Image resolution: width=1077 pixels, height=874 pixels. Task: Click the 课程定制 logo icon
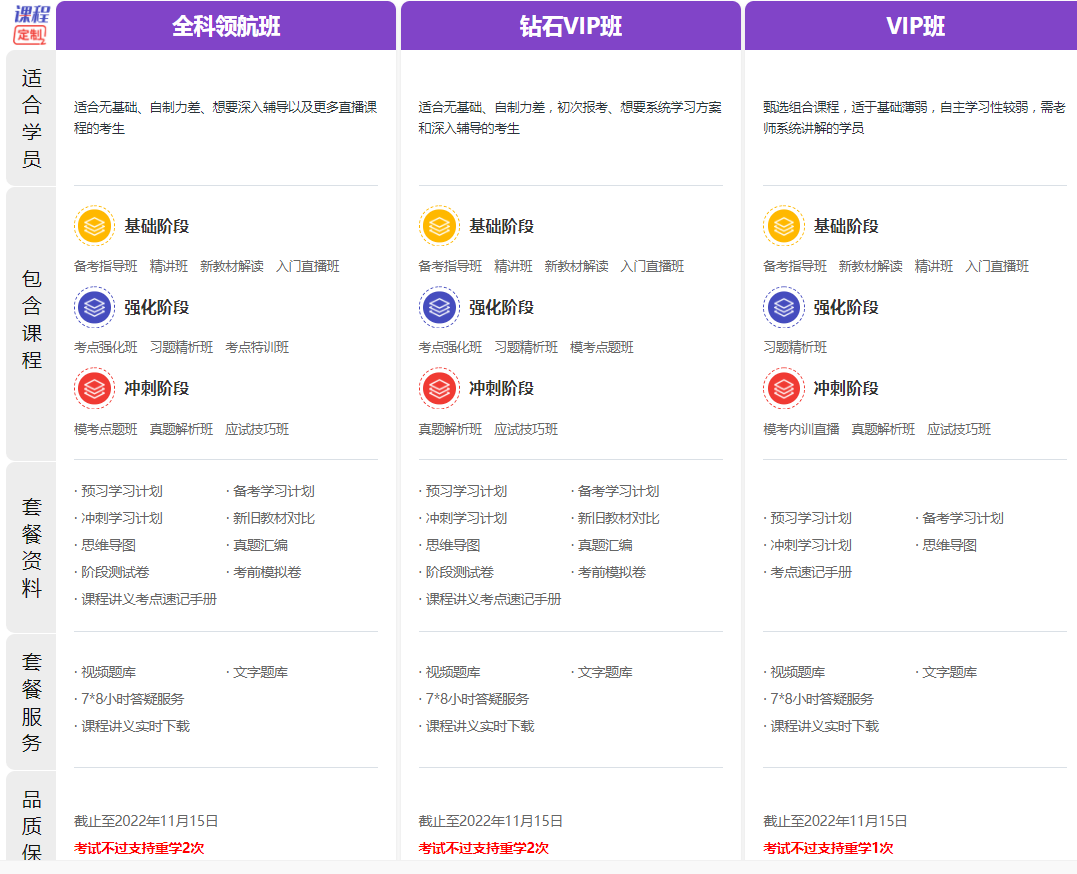point(32,25)
